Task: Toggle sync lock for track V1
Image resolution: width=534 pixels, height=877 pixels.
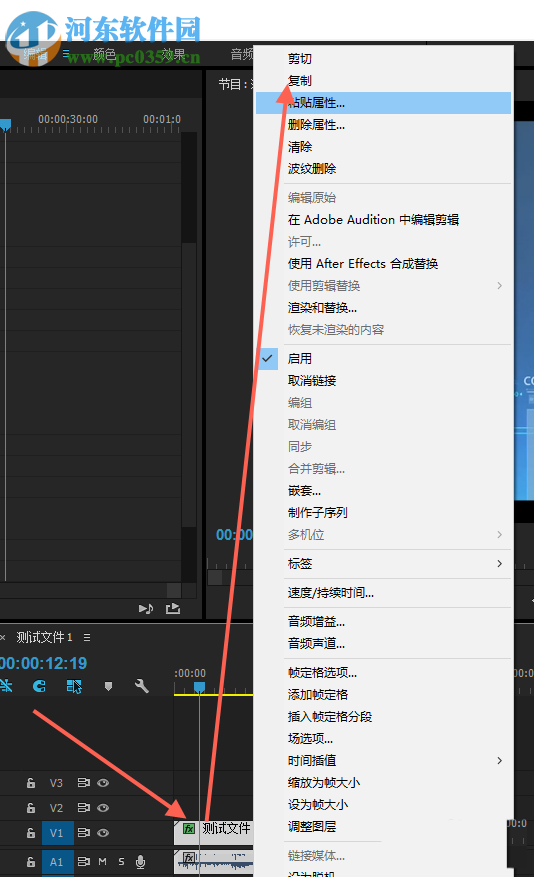Action: tap(84, 833)
